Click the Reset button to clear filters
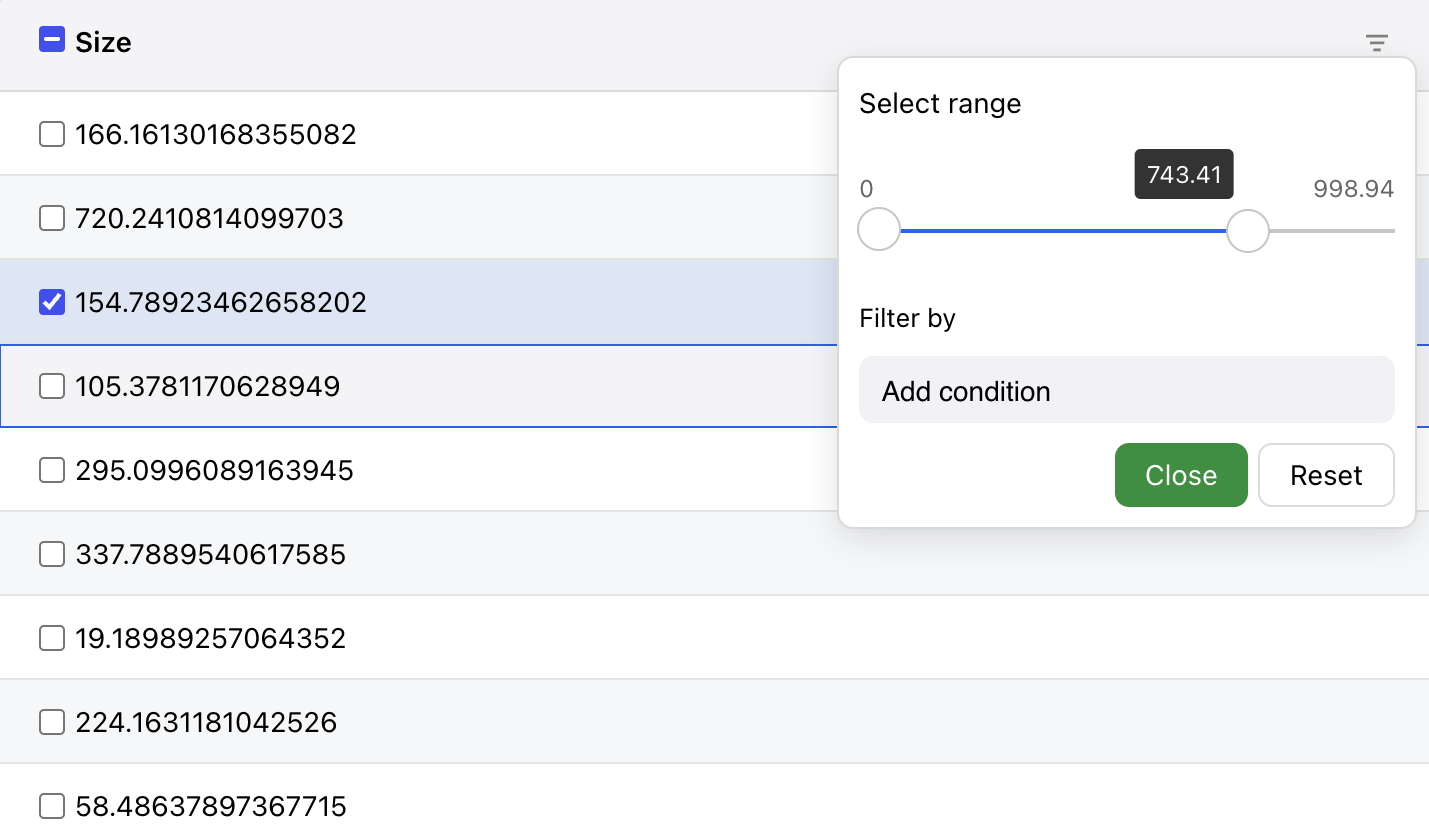 (x=1326, y=475)
